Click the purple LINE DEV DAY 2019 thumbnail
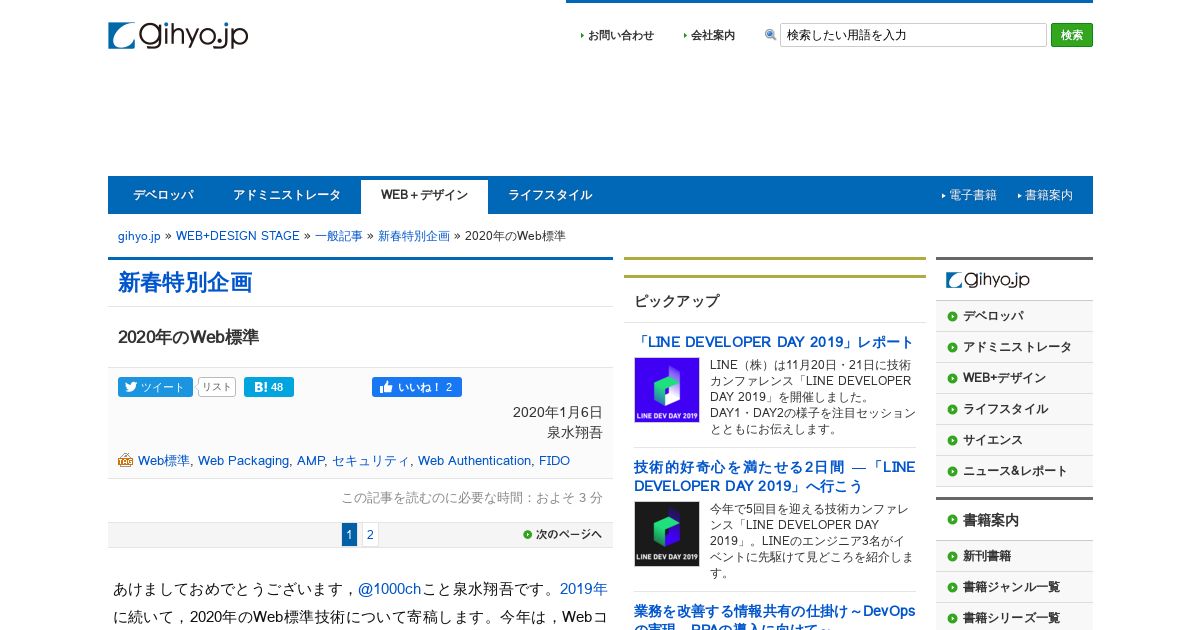Viewport: 1200px width, 630px height. (x=667, y=390)
